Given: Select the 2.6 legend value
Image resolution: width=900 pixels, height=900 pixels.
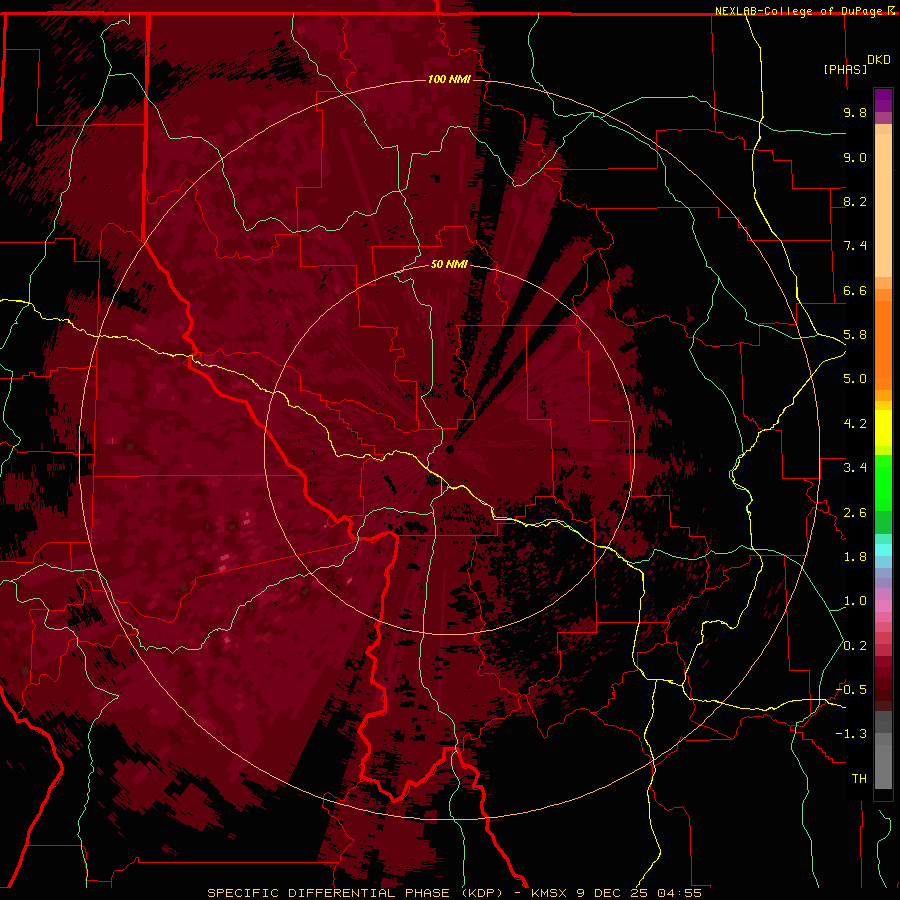Looking at the screenshot, I should tap(855, 513).
